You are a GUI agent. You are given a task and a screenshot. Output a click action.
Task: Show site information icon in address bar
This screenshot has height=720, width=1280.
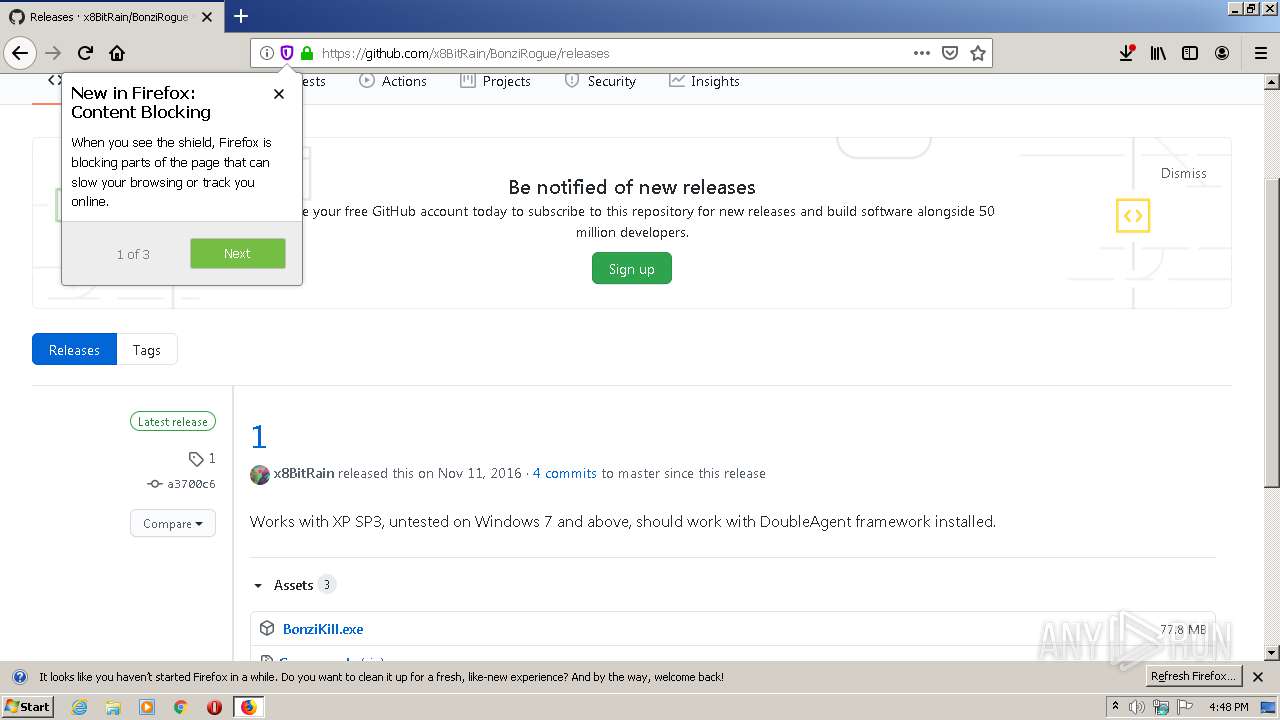coord(266,53)
